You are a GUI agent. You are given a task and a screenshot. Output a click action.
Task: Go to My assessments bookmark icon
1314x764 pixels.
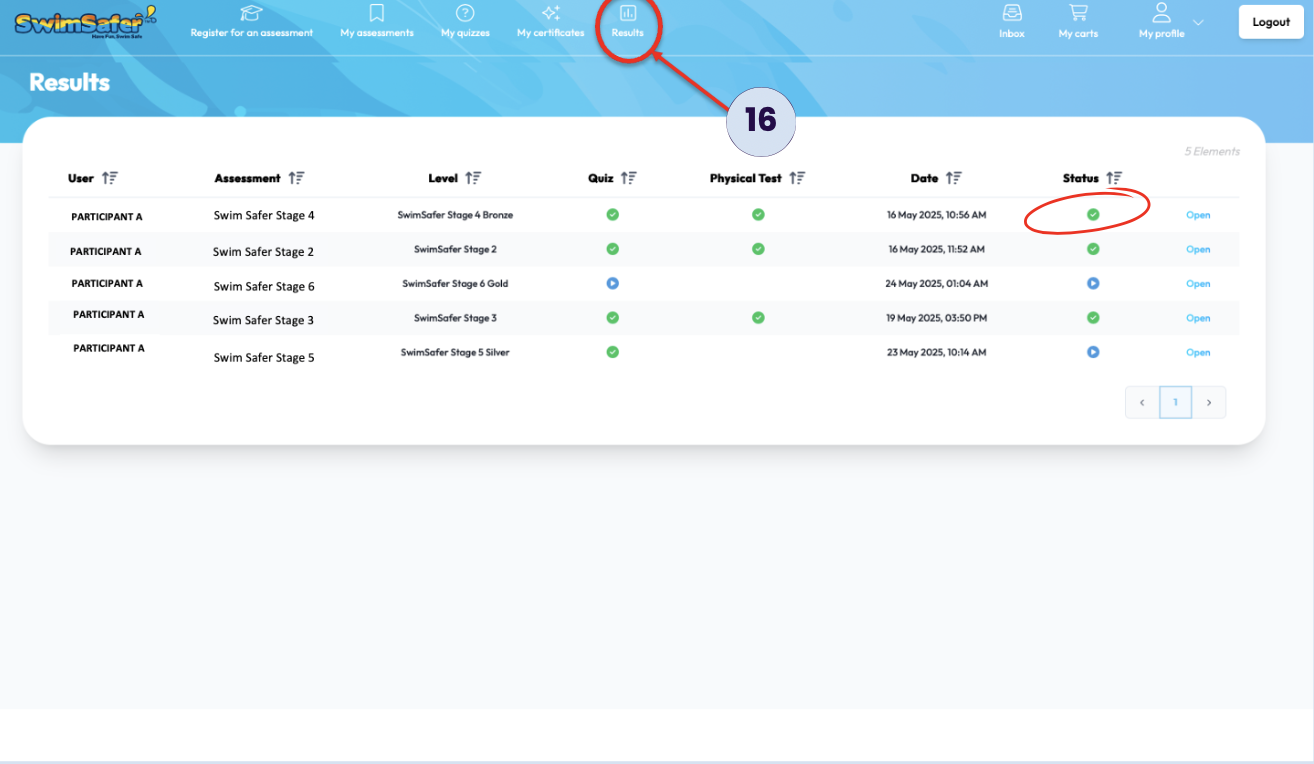[377, 13]
